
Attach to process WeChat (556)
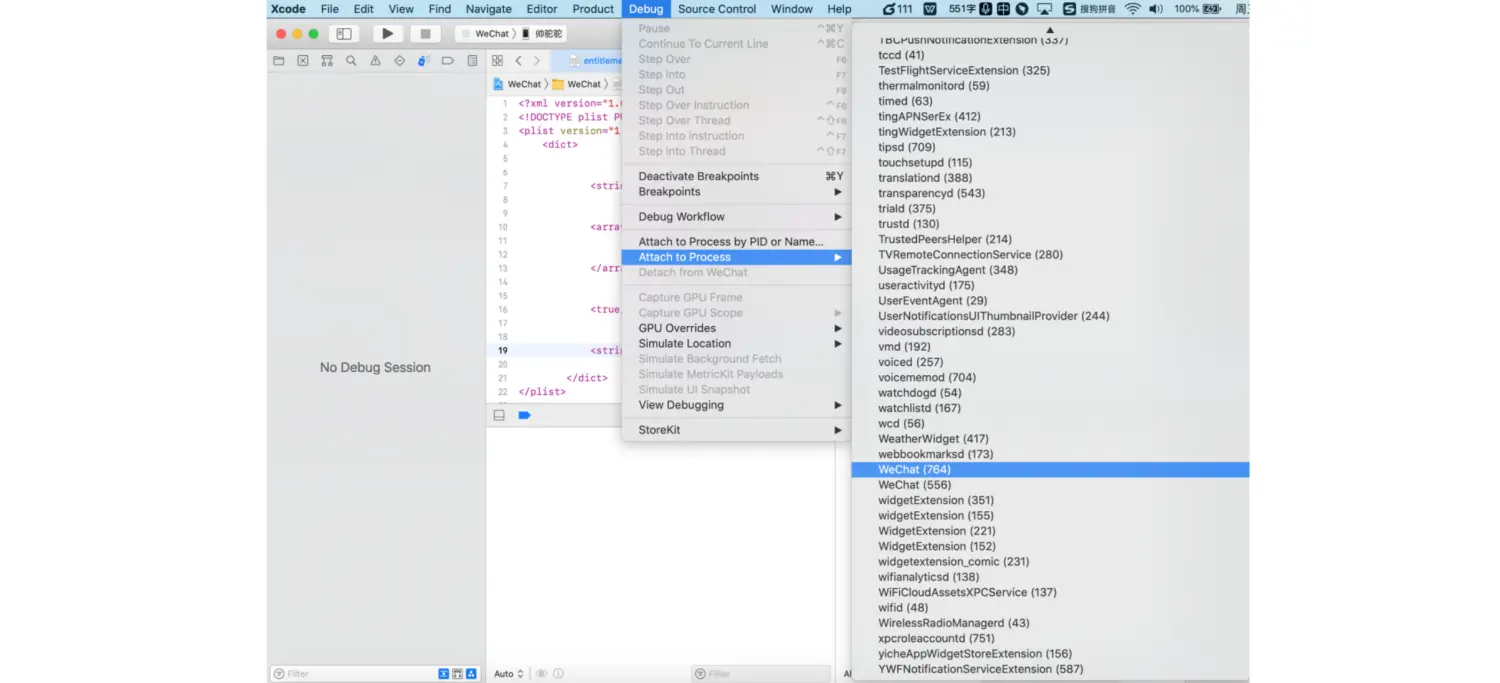point(1050,485)
